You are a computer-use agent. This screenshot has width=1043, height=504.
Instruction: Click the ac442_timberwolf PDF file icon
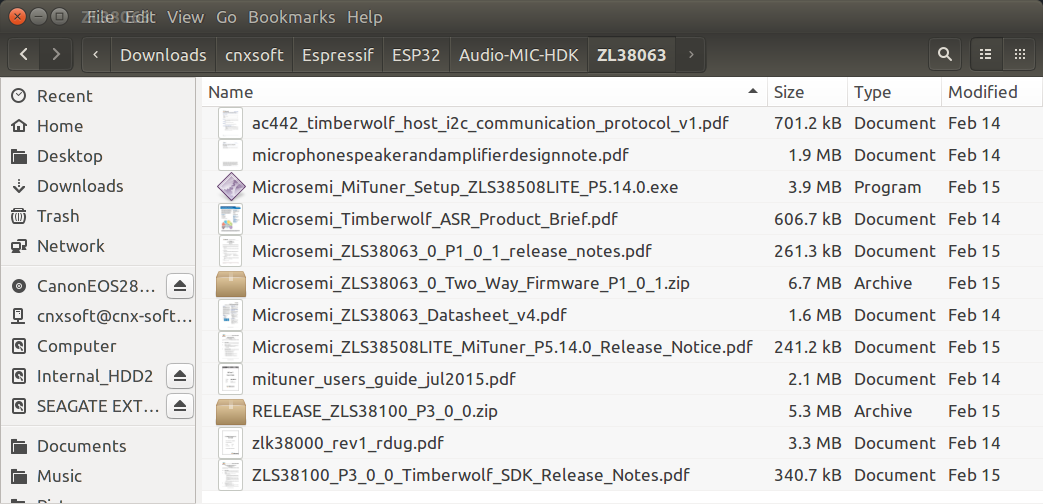[231, 123]
